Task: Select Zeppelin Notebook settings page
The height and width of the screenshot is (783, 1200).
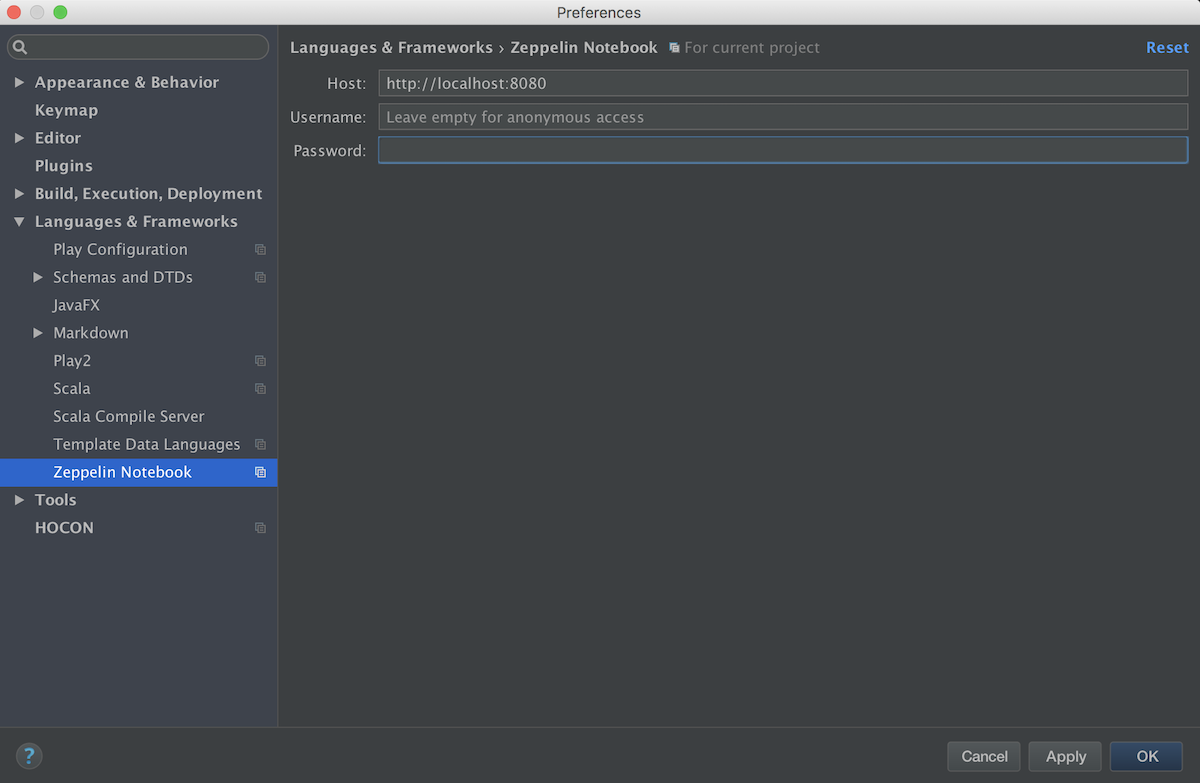Action: coord(138,472)
